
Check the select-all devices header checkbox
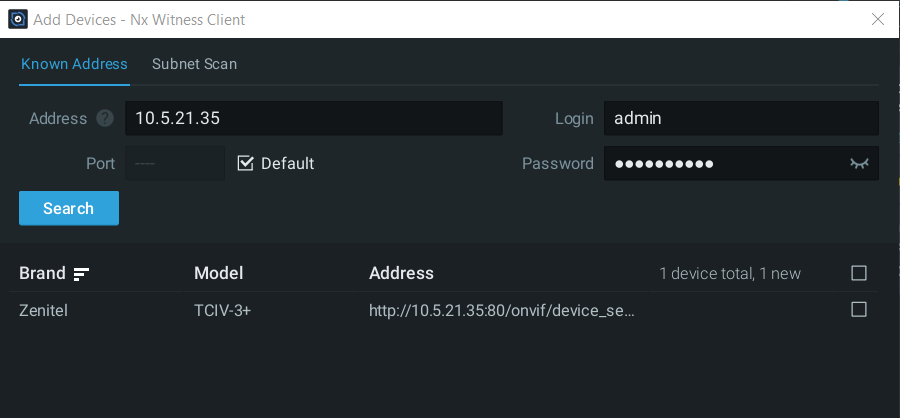[858, 273]
